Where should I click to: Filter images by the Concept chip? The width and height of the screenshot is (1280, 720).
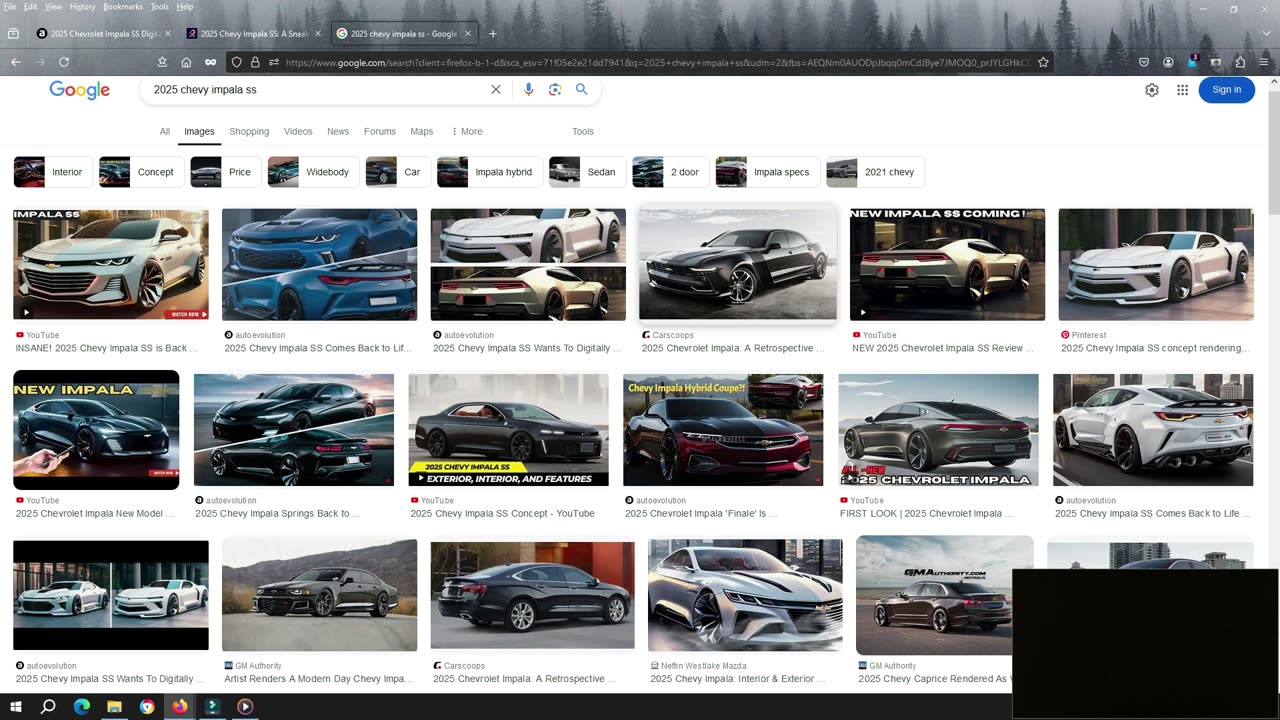pos(140,172)
